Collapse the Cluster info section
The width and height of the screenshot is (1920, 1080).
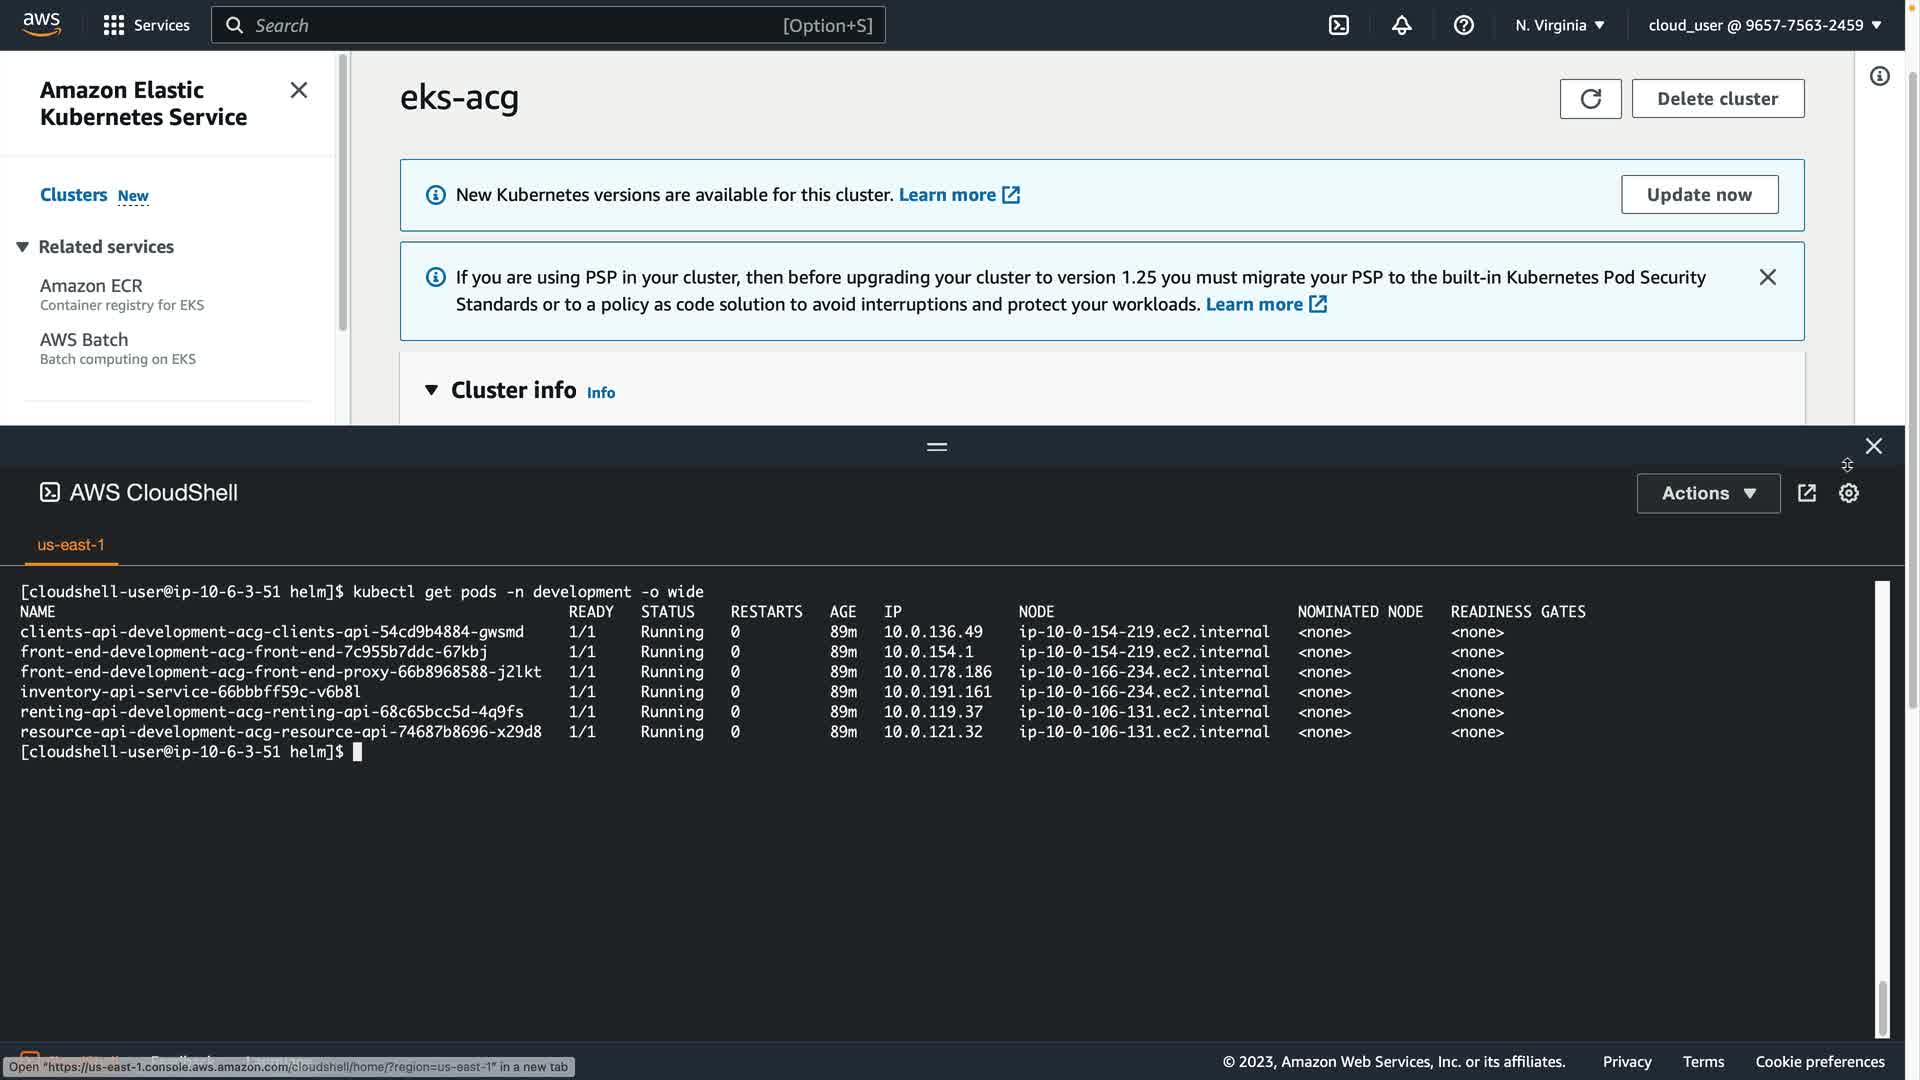click(431, 390)
